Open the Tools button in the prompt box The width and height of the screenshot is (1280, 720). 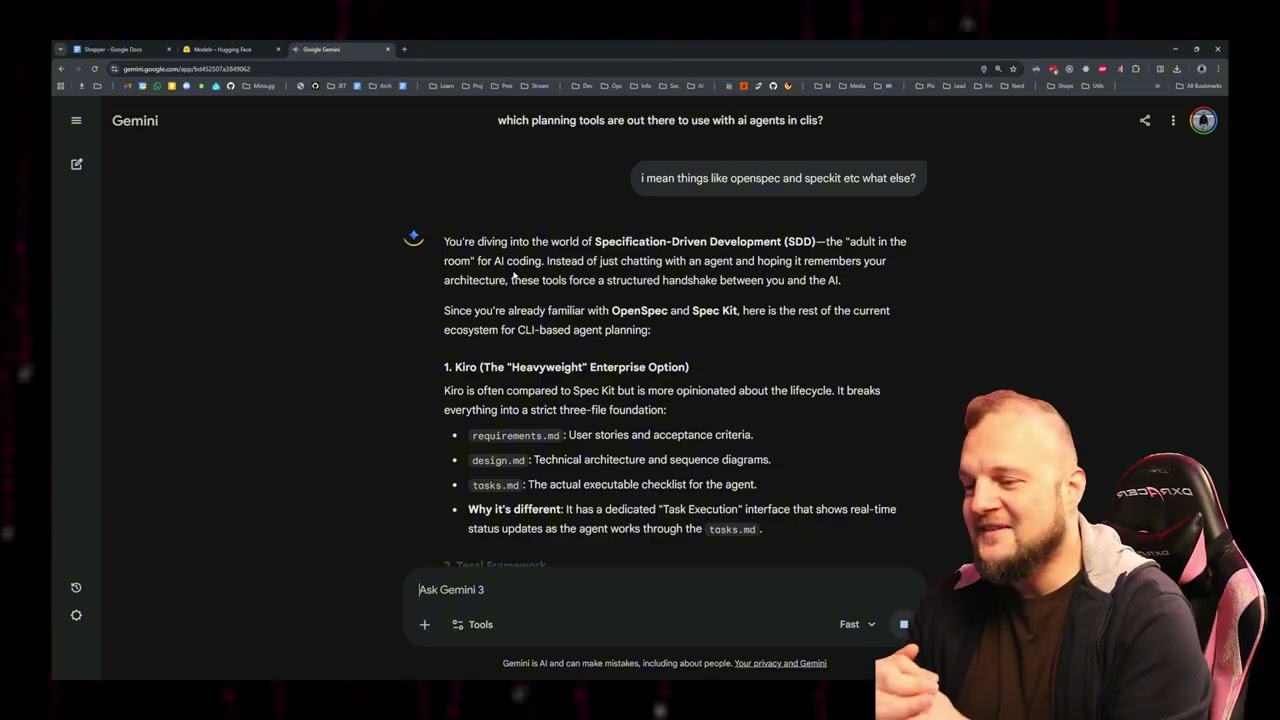pos(472,624)
